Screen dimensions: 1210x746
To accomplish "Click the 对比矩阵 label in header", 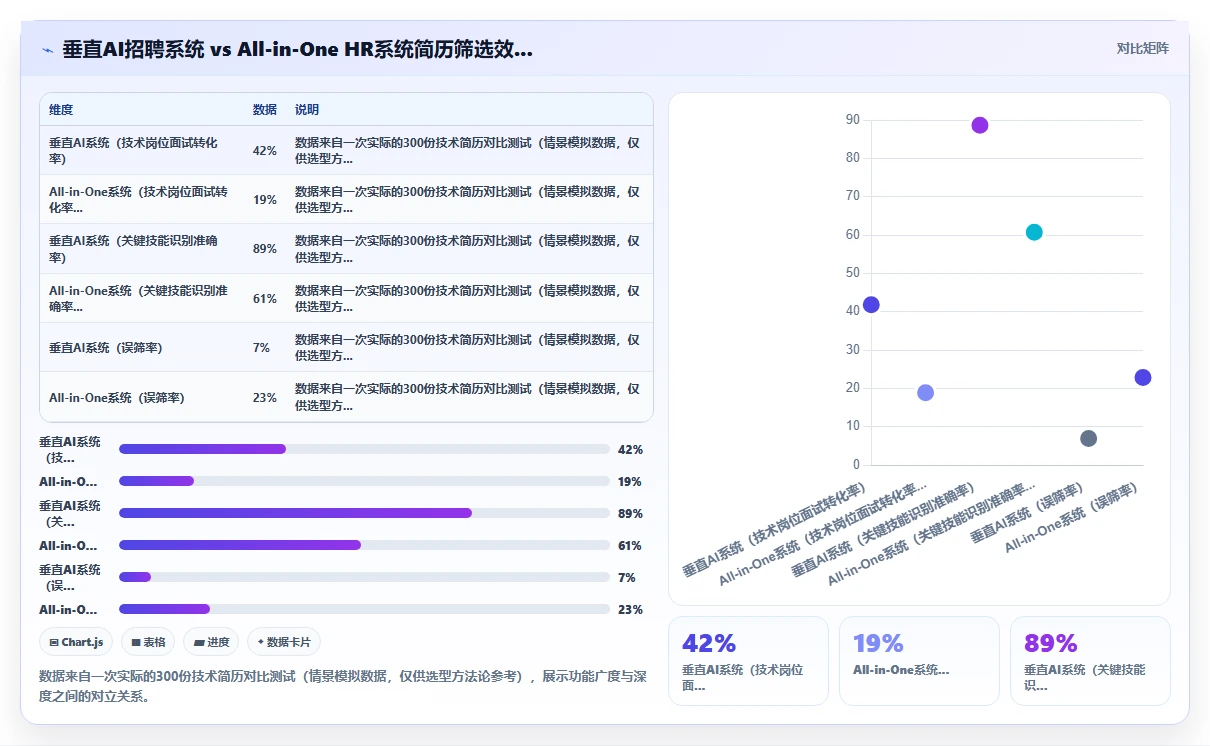I will tap(1142, 48).
